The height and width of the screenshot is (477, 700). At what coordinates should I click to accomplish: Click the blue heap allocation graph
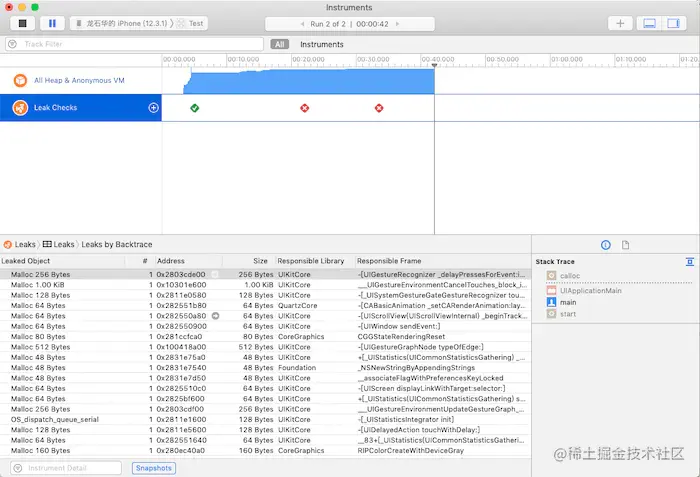[x=308, y=81]
